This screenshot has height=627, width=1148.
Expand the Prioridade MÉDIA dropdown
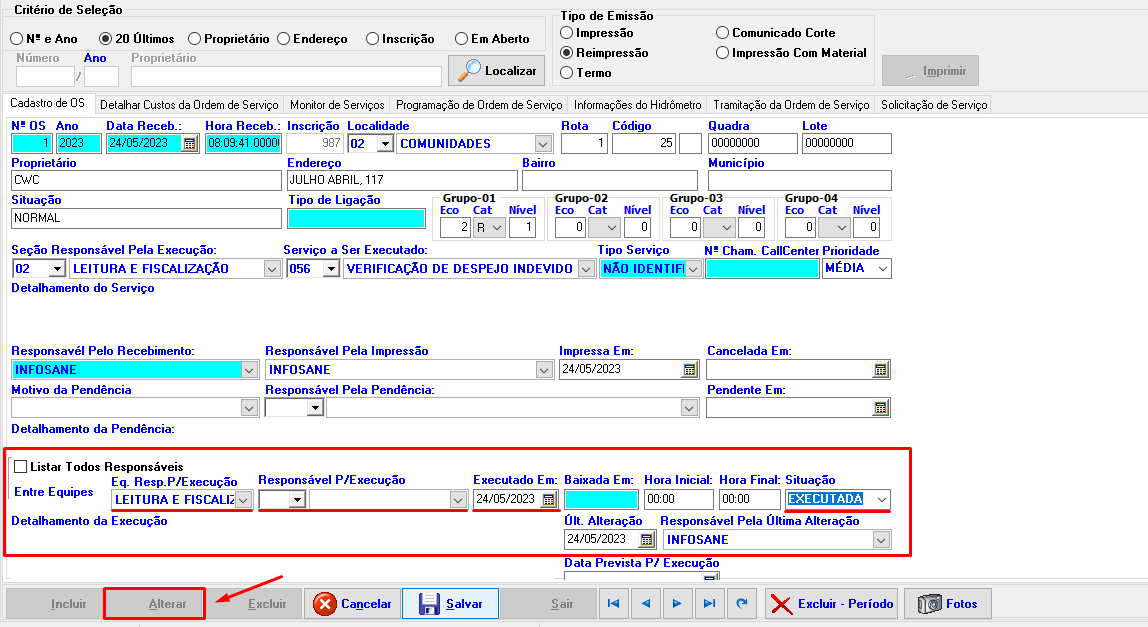point(882,269)
